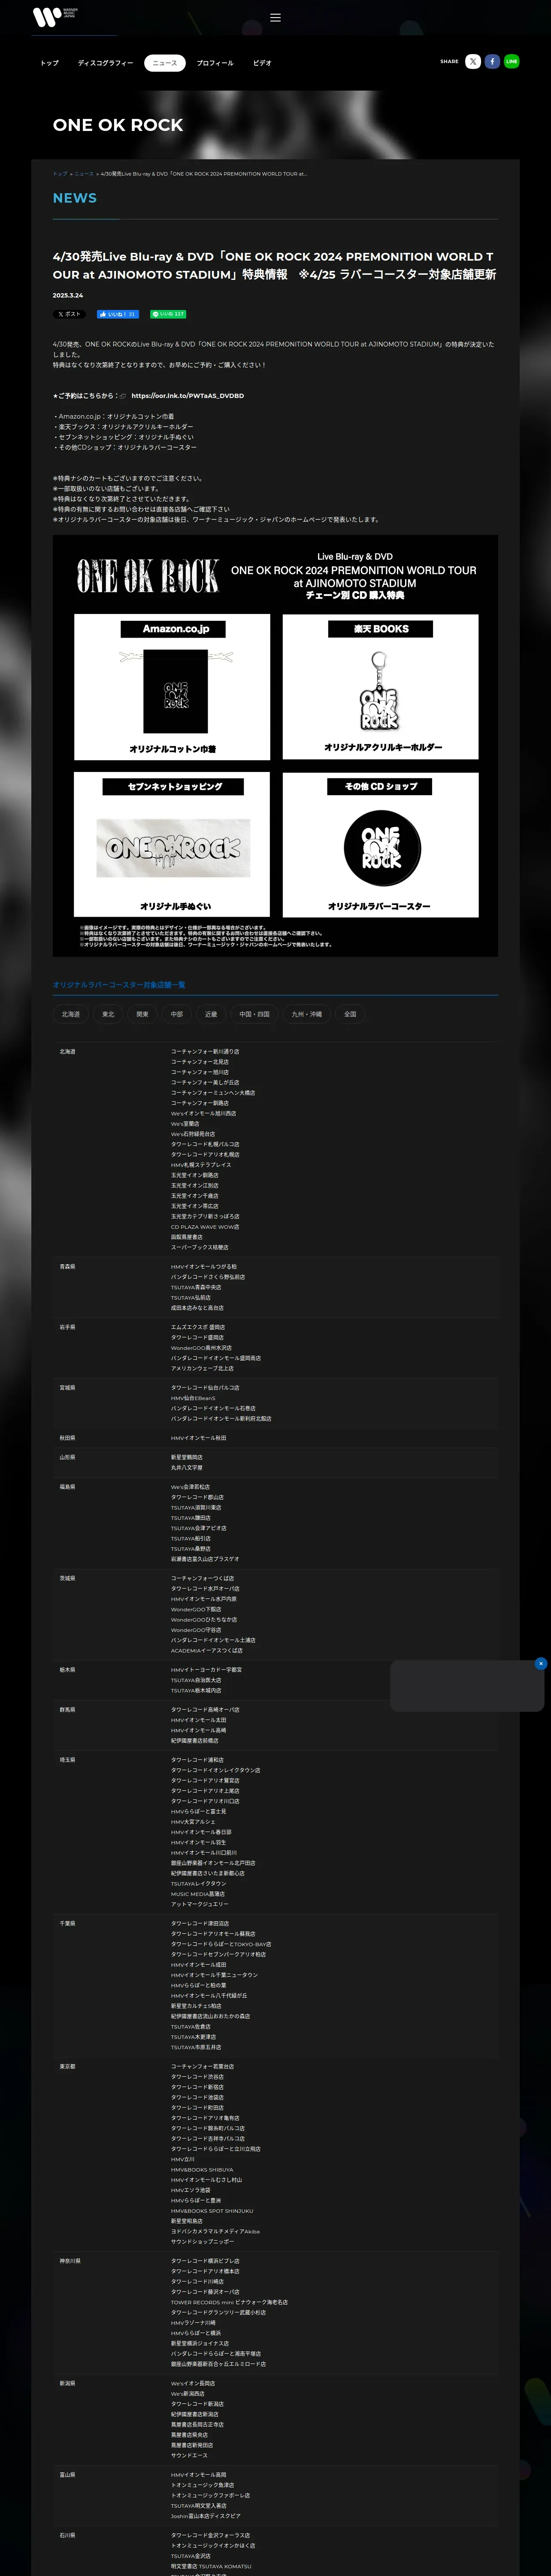Open the ディスコグラフィー nav tab
This screenshot has width=551, height=2576.
[105, 63]
